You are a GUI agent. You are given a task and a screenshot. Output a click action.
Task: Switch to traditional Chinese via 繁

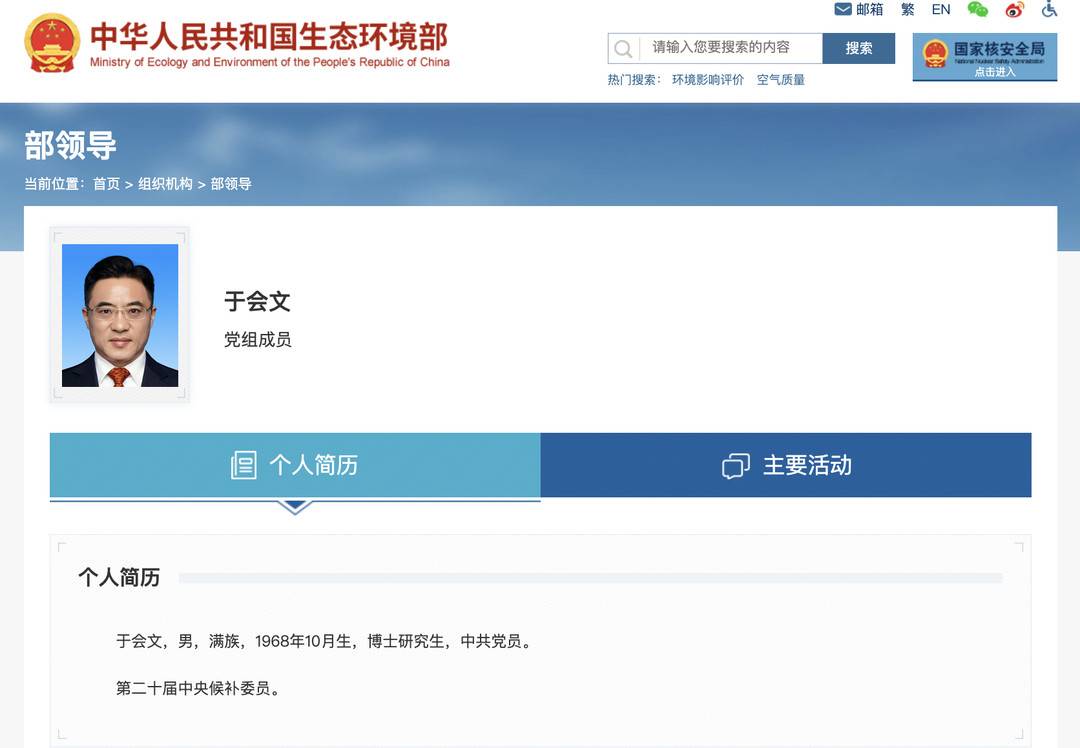[907, 10]
